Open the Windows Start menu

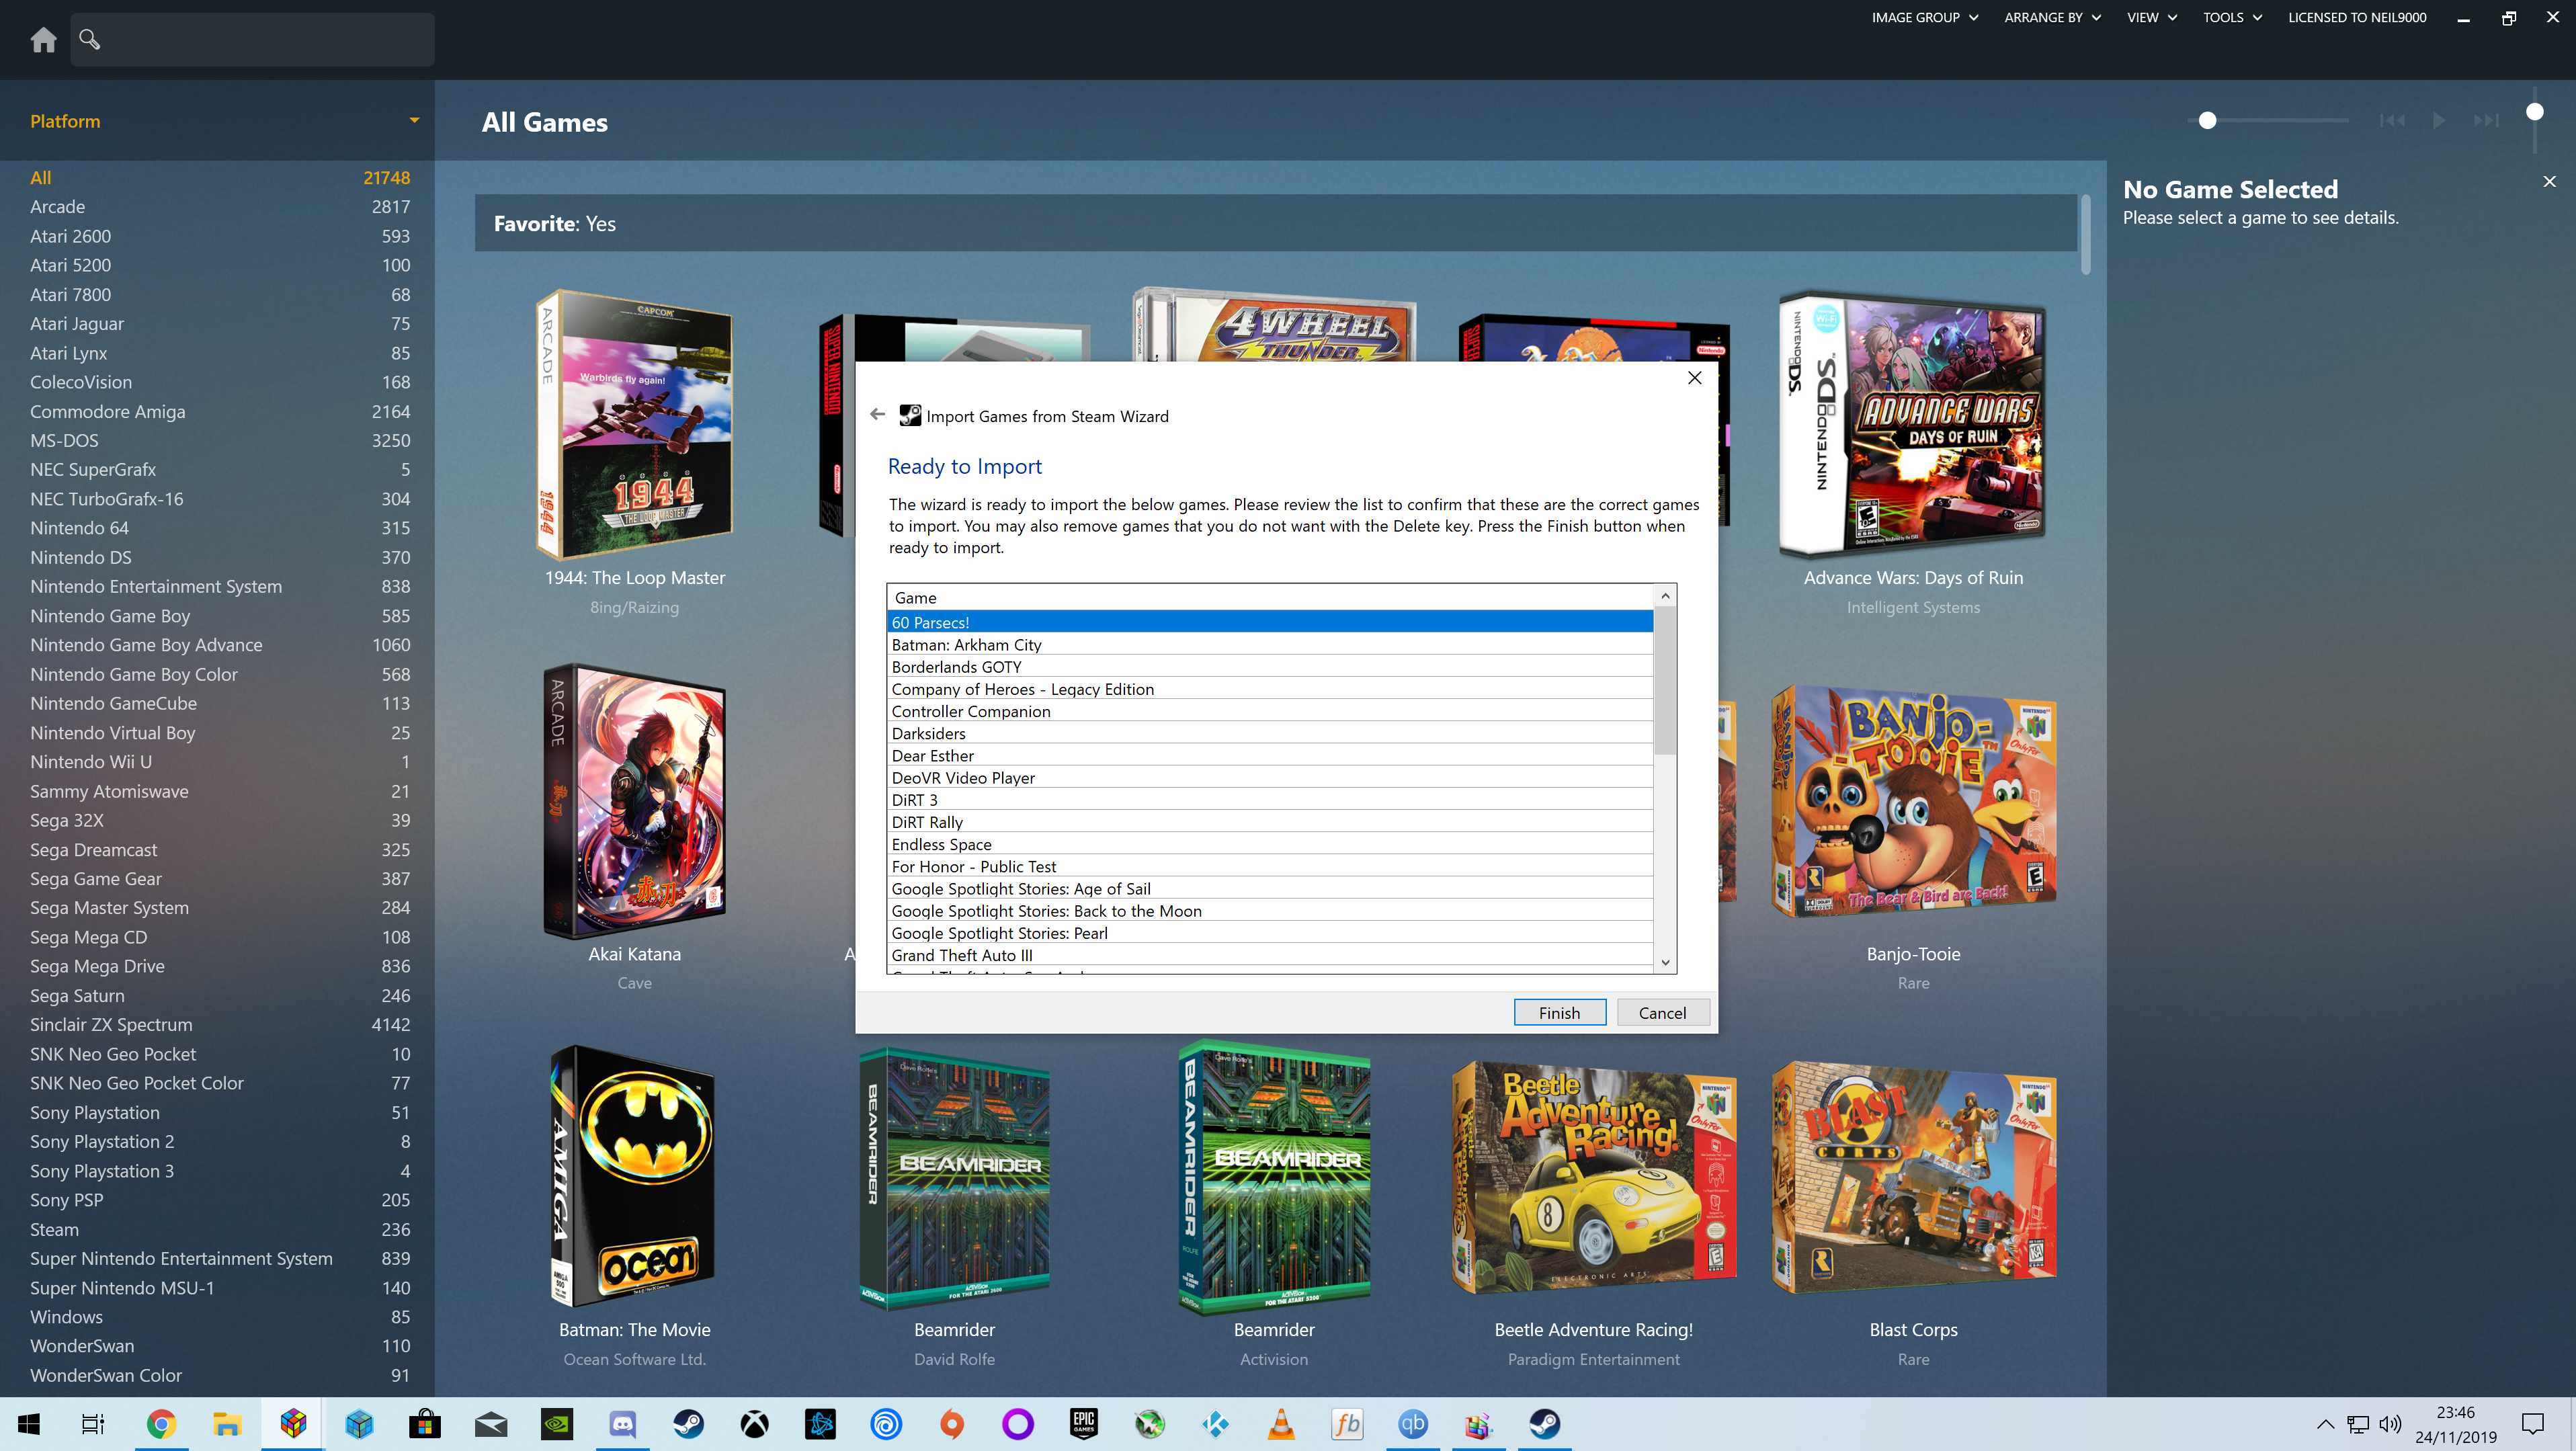29,1424
